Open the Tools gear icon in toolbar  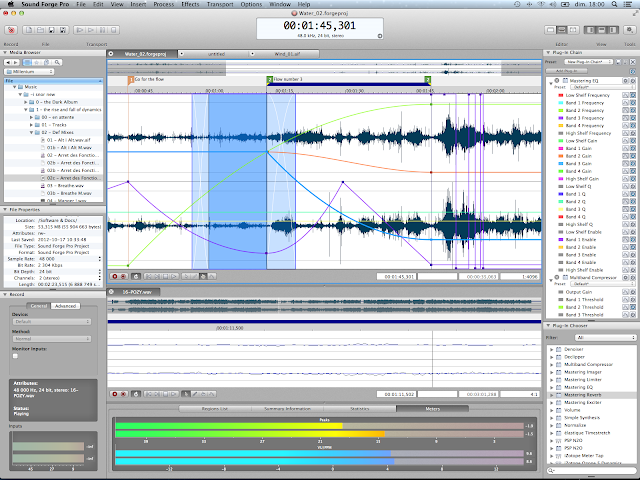[630, 30]
